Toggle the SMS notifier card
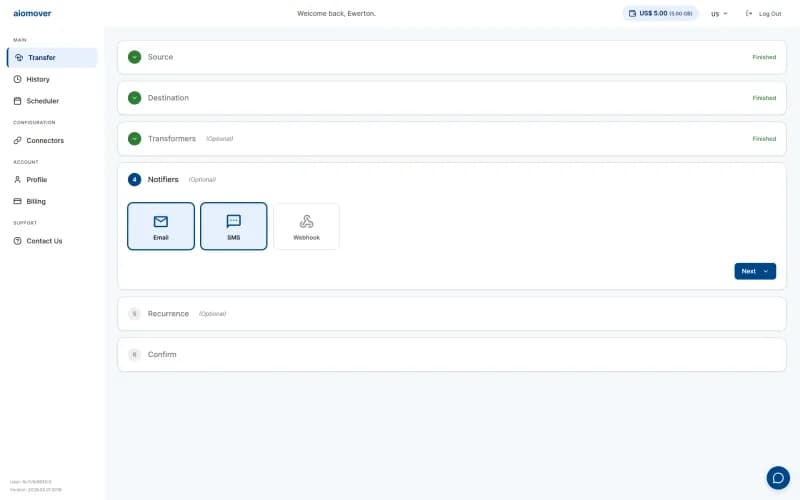Screen dimensions: 800x500 click(x=234, y=226)
